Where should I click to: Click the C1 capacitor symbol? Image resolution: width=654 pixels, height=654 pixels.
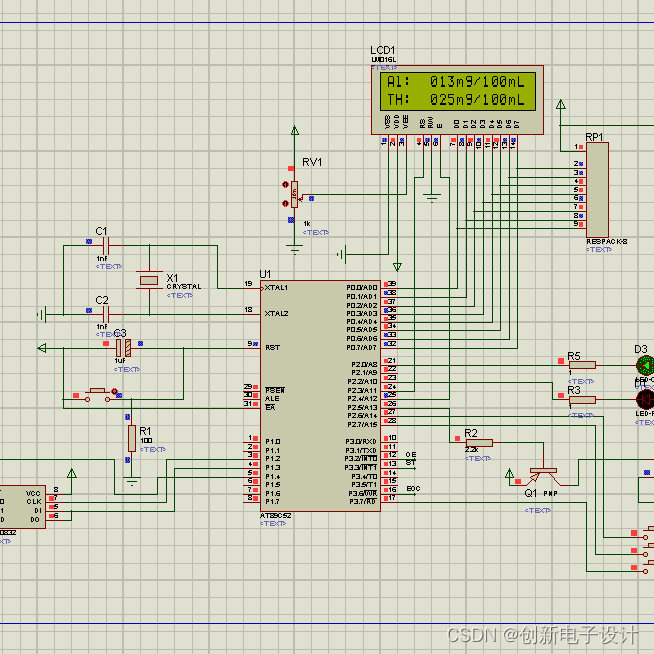[106, 246]
